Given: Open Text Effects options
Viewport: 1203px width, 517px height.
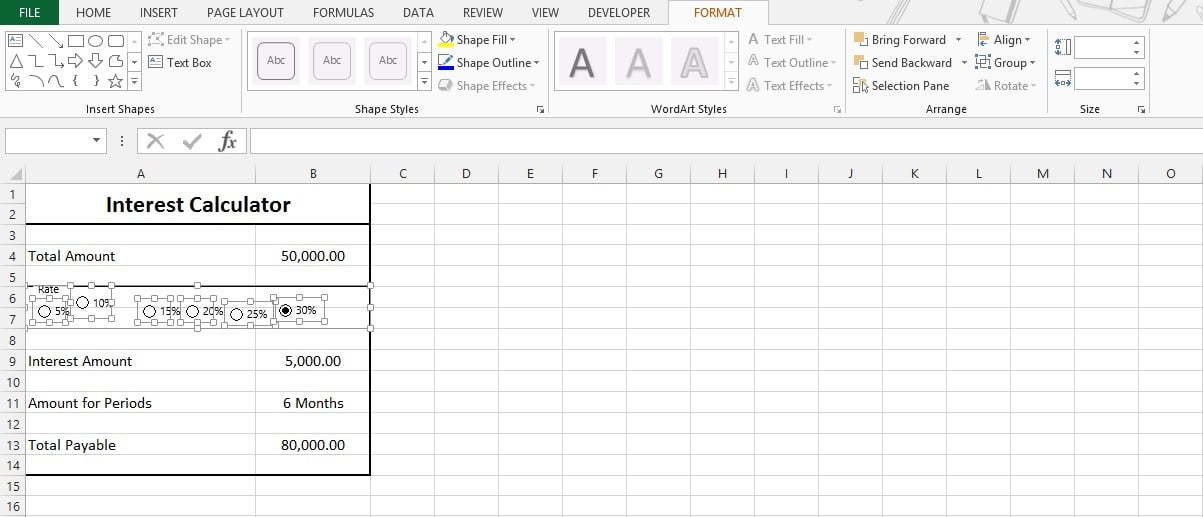Looking at the screenshot, I should click(790, 86).
